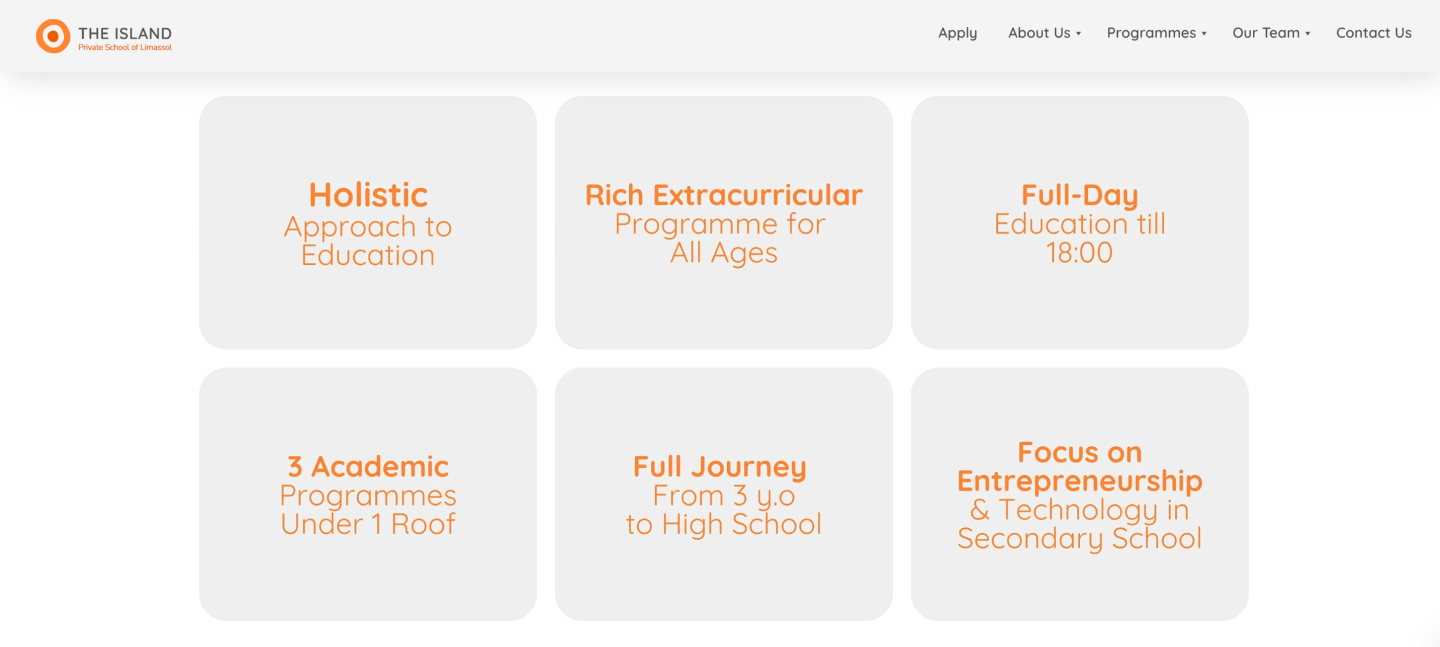Click the Holistic heading
The image size is (1440, 647).
[x=368, y=194]
